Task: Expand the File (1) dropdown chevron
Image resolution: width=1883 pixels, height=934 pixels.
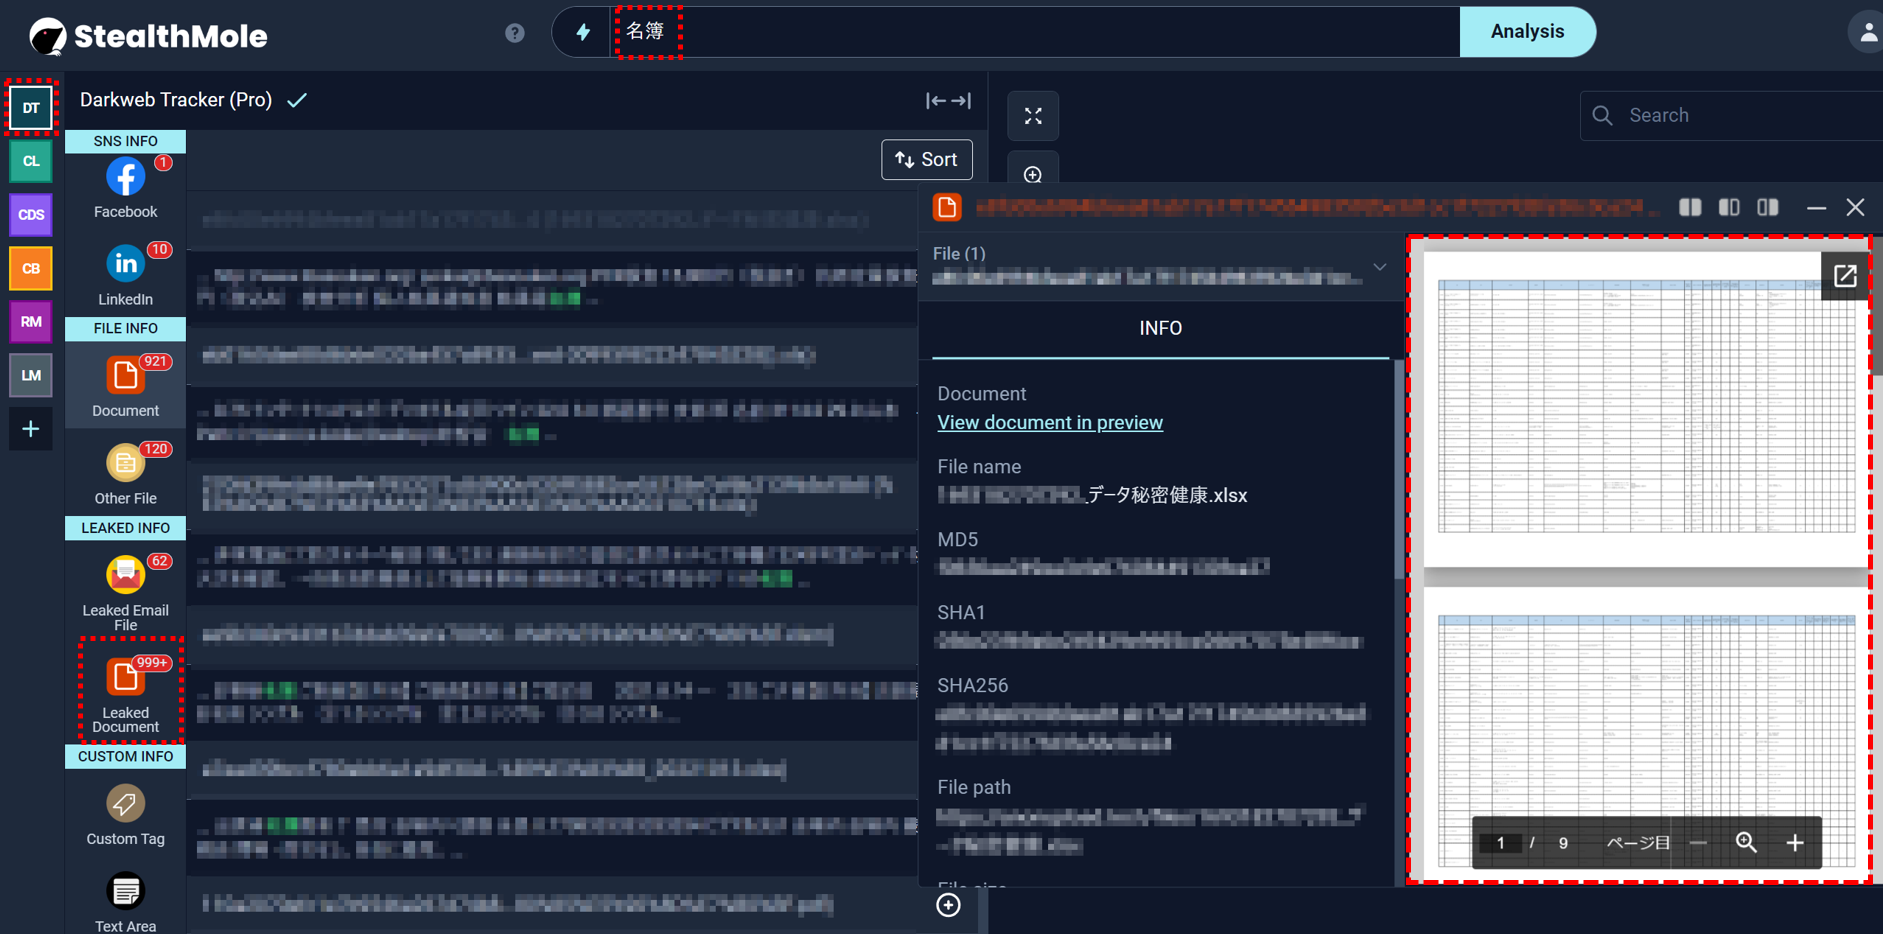Action: 1379,267
